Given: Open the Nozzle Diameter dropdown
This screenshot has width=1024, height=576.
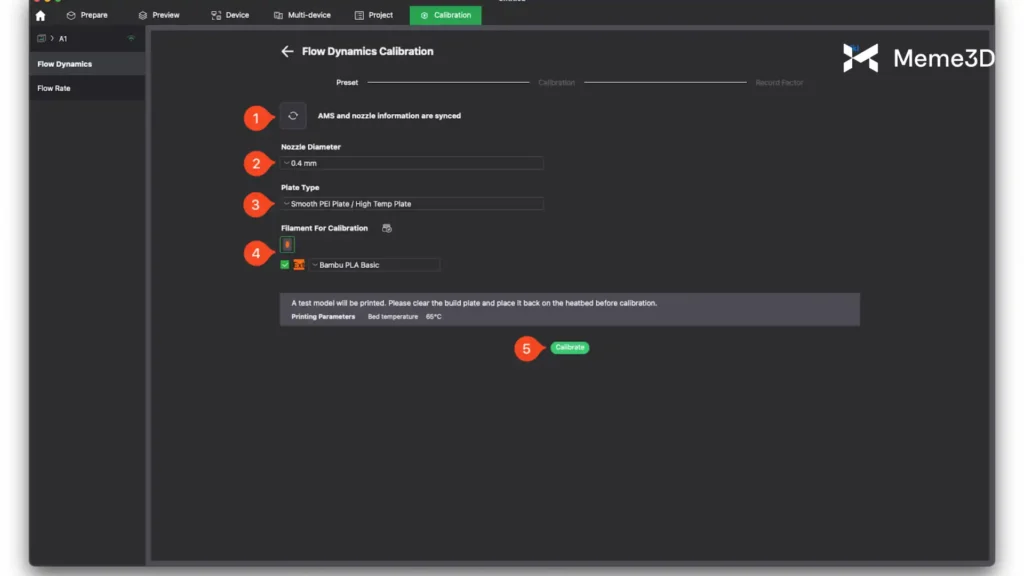Looking at the screenshot, I should (412, 163).
